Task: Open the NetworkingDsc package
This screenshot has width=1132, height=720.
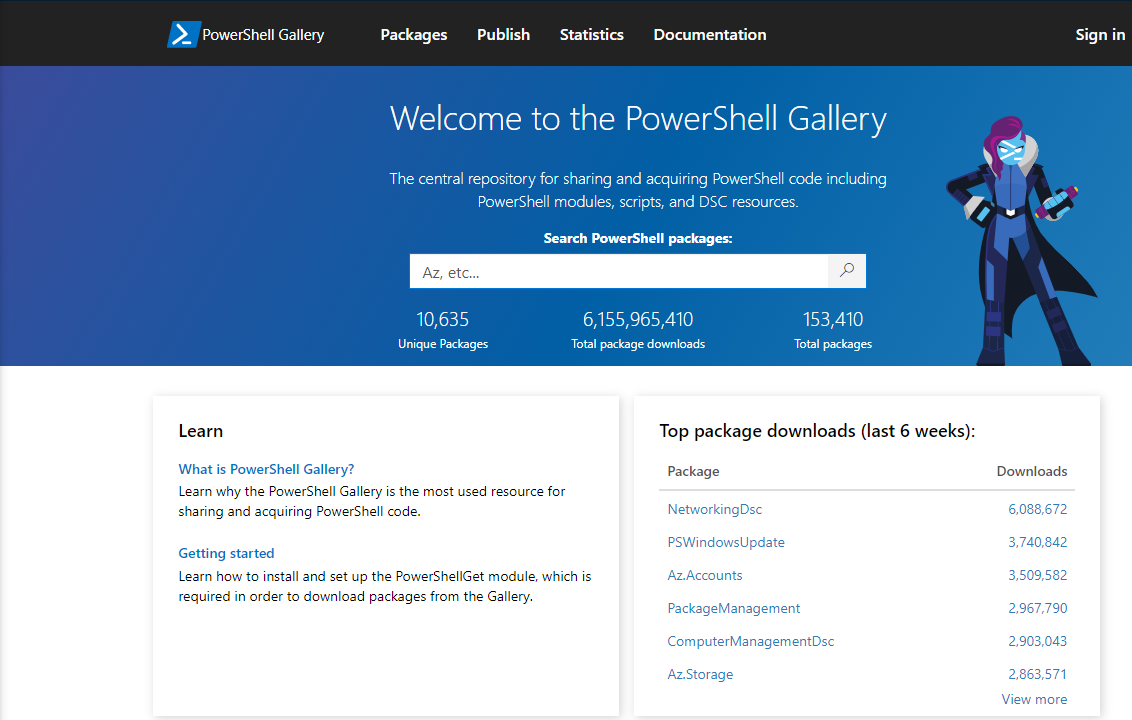Action: coord(715,509)
